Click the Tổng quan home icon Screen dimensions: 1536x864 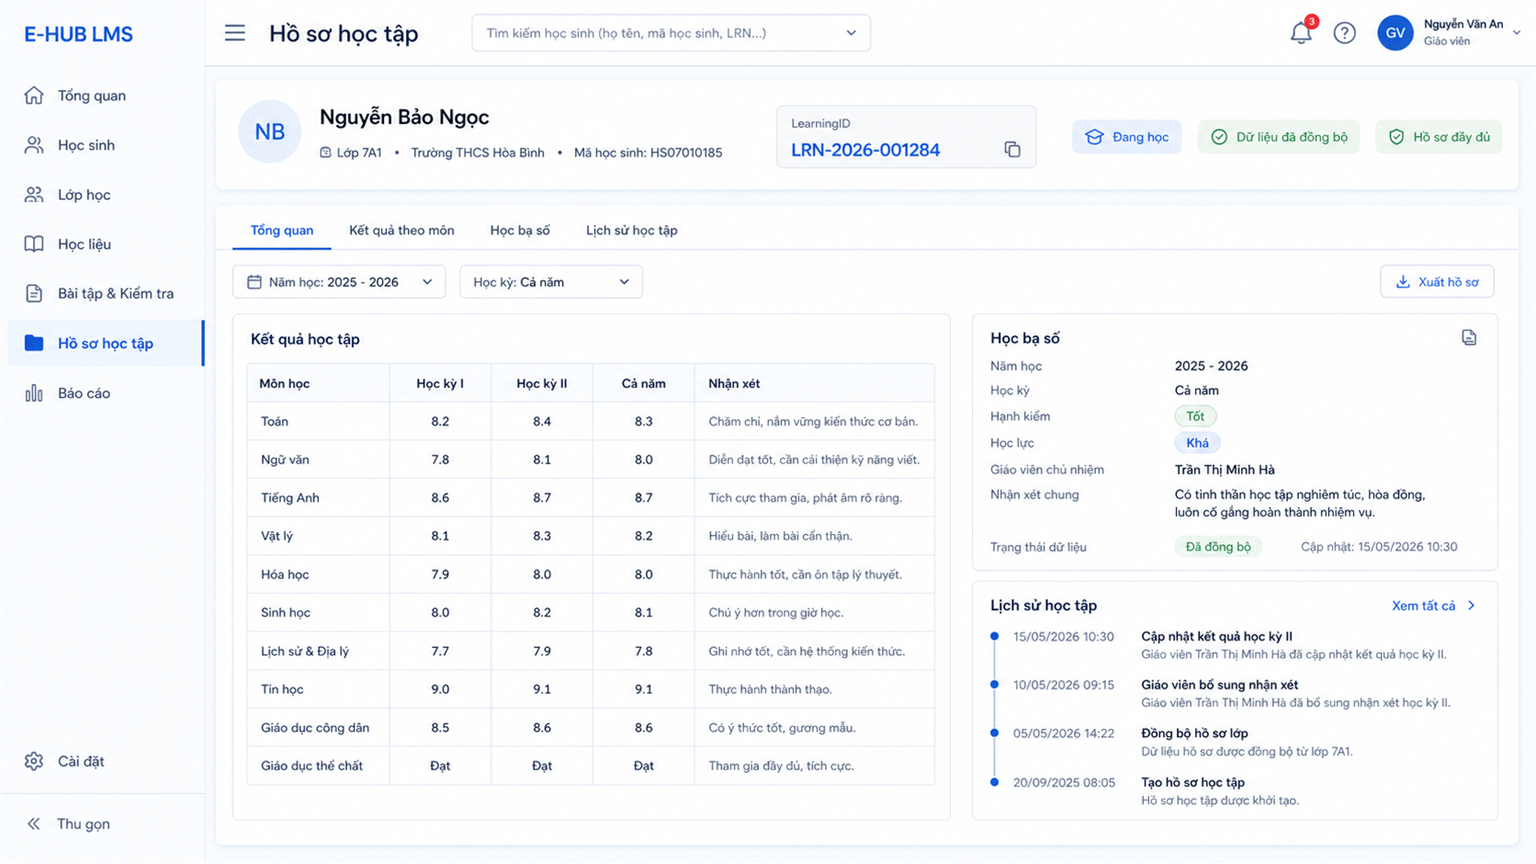coord(34,95)
